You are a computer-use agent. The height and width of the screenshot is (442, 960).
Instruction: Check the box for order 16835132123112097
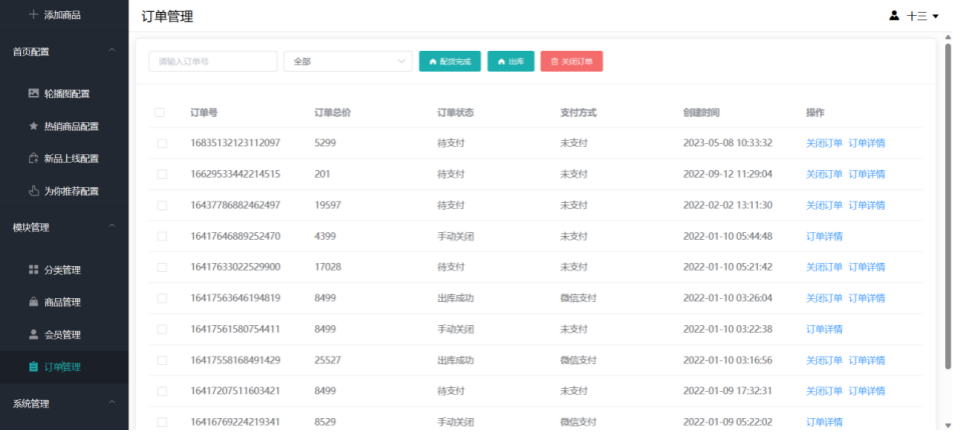pos(160,143)
